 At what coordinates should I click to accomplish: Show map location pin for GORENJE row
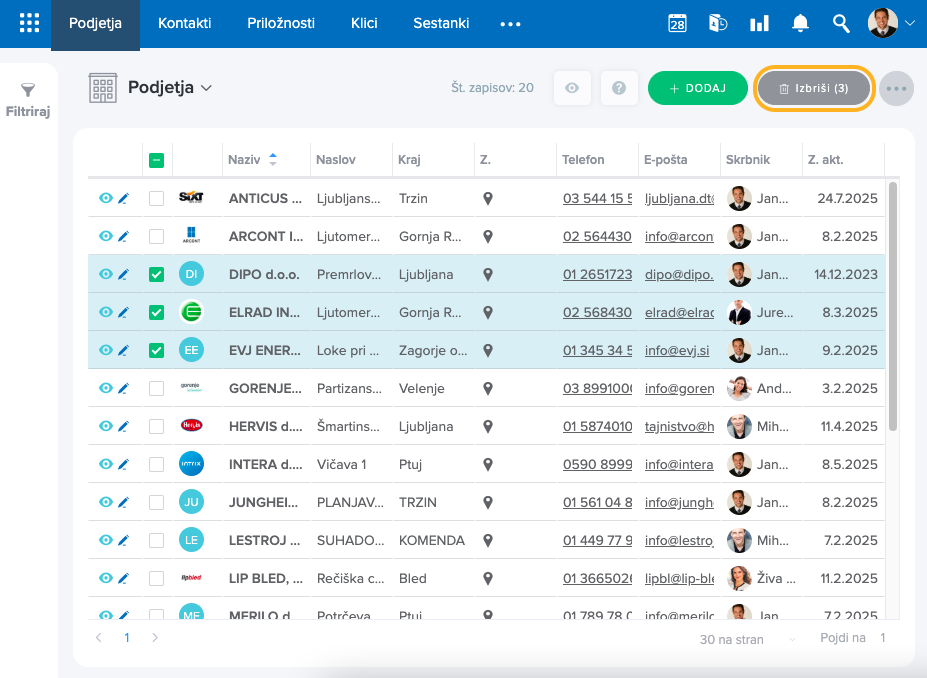488,388
